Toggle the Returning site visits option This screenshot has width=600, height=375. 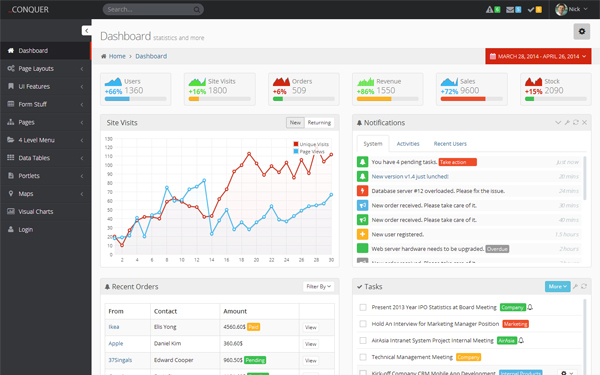pos(319,122)
